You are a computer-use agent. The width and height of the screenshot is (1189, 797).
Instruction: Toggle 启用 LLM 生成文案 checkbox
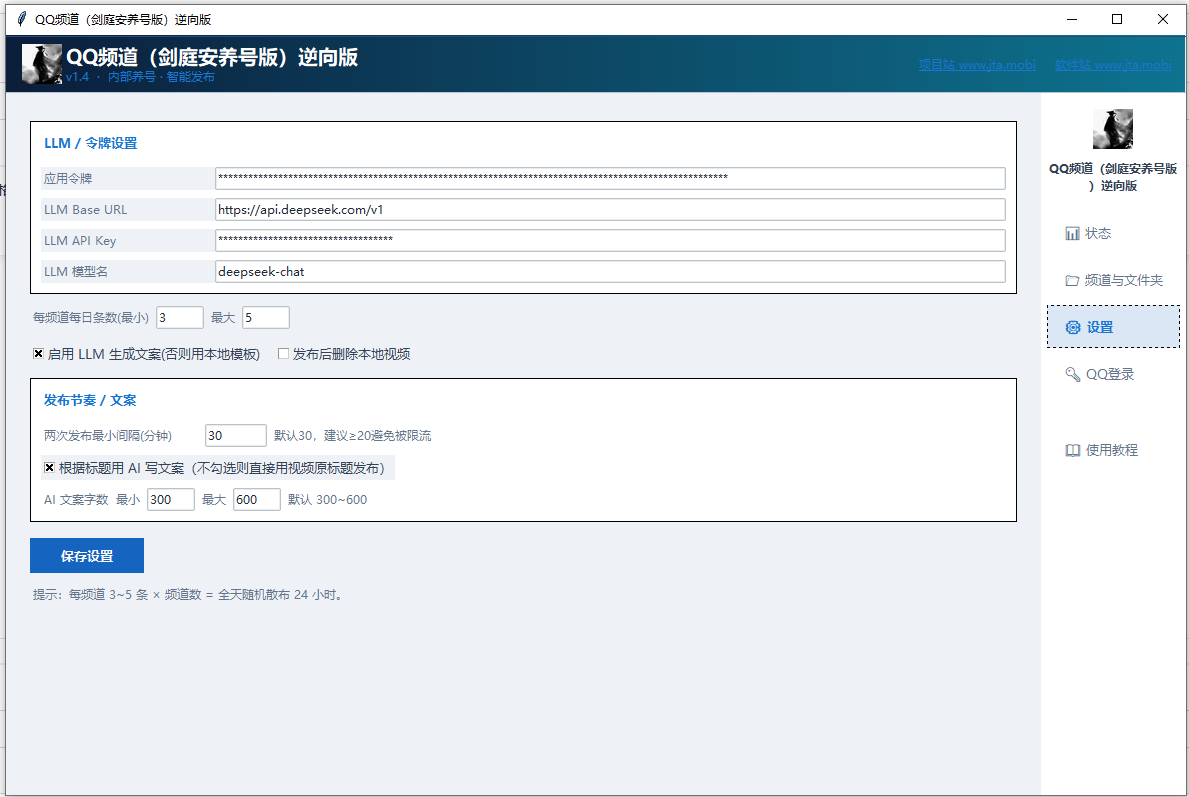pyautogui.click(x=39, y=353)
